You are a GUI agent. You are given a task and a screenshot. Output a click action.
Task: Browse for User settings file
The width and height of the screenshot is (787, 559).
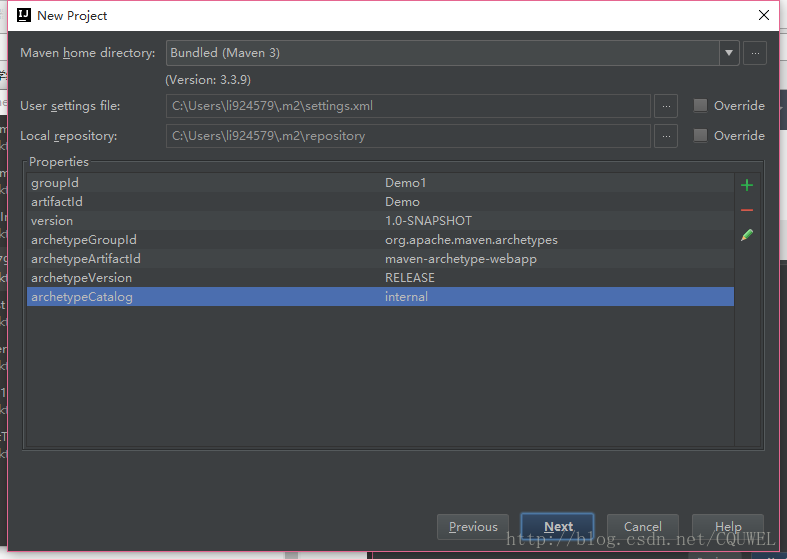[x=666, y=106]
